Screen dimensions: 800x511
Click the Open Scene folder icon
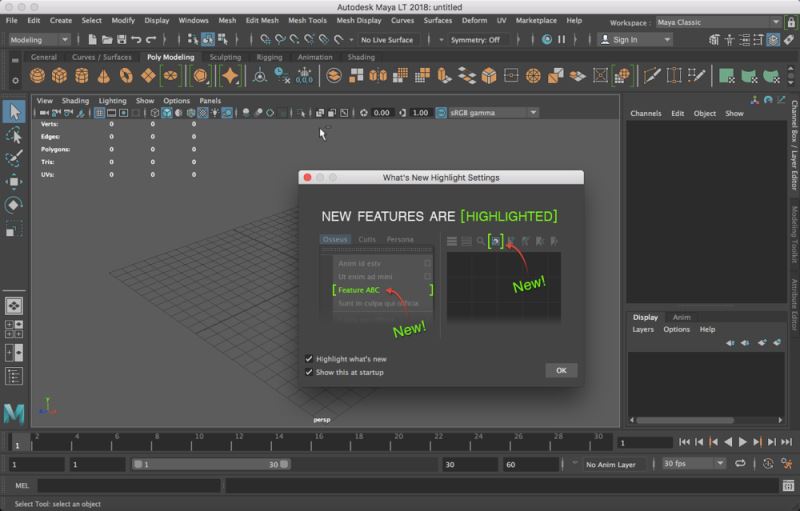pos(107,39)
